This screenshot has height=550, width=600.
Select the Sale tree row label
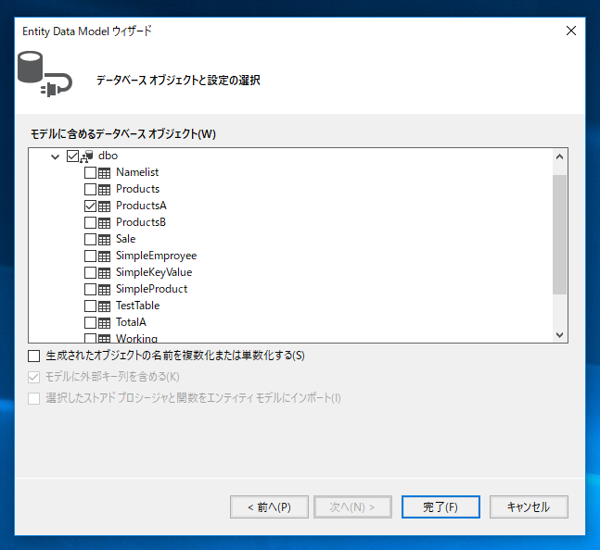tap(126, 239)
